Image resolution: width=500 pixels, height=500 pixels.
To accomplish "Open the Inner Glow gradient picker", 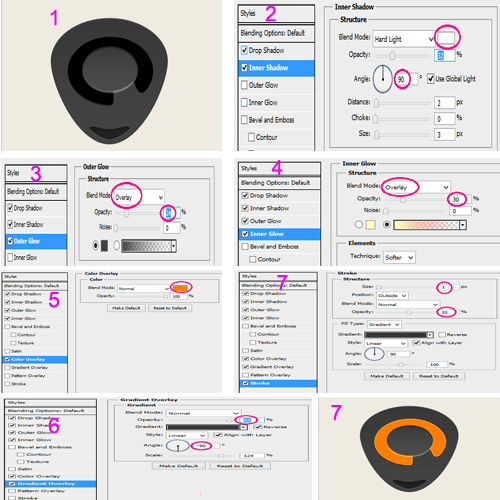I will (429, 225).
